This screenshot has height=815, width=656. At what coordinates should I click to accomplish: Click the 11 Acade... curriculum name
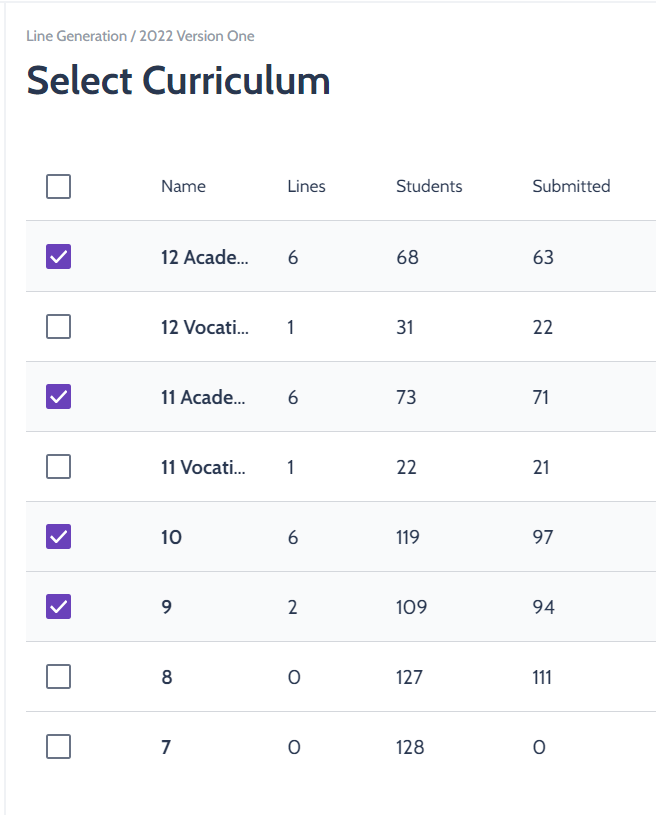[203, 398]
